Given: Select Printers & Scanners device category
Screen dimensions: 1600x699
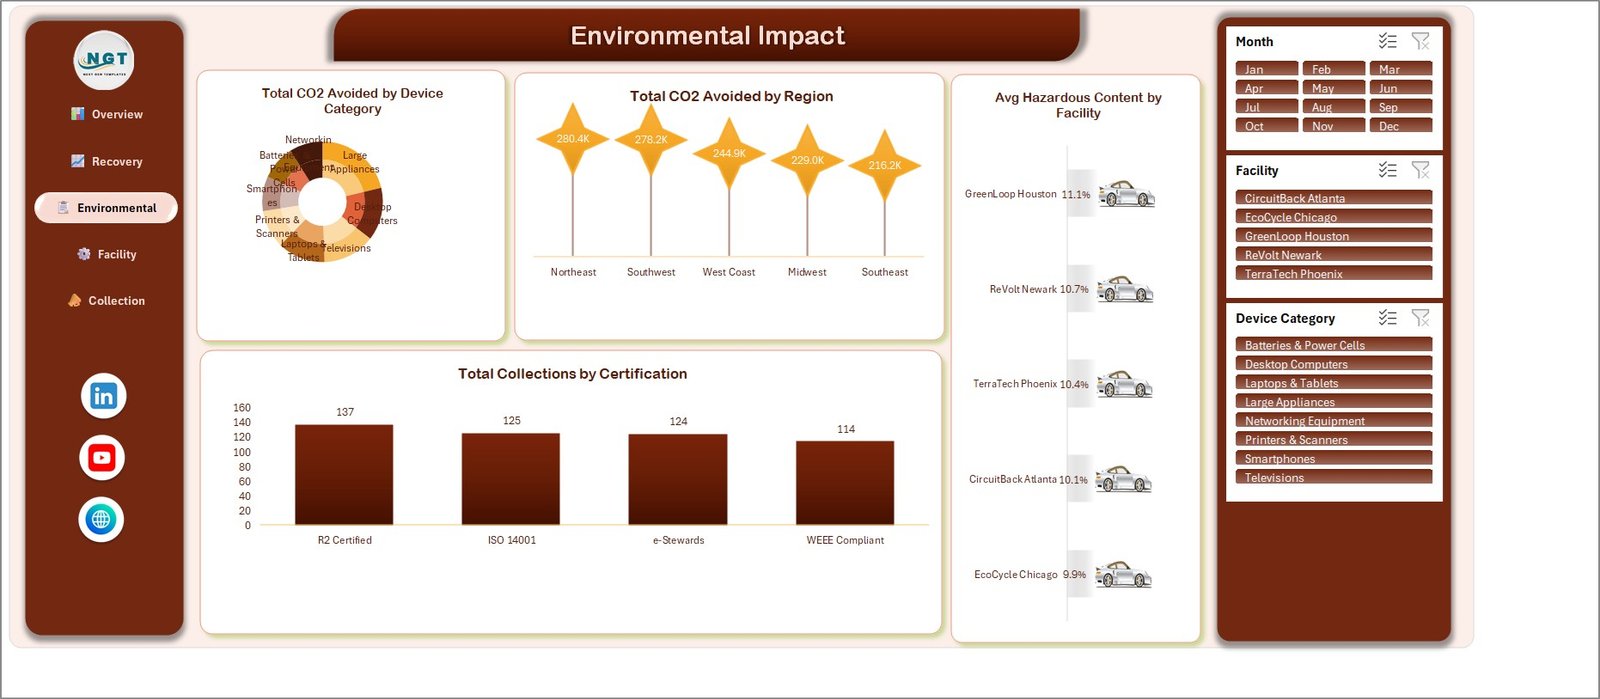Looking at the screenshot, I should [x=1334, y=440].
